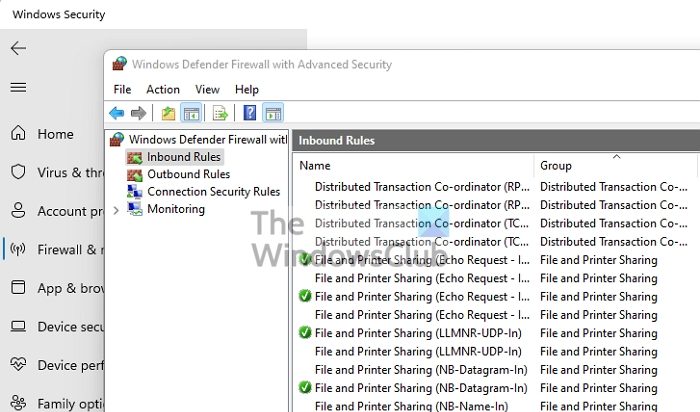Viewport: 700px width, 412px height.
Task: Go to Home in Windows Security sidebar
Action: pyautogui.click(x=55, y=134)
